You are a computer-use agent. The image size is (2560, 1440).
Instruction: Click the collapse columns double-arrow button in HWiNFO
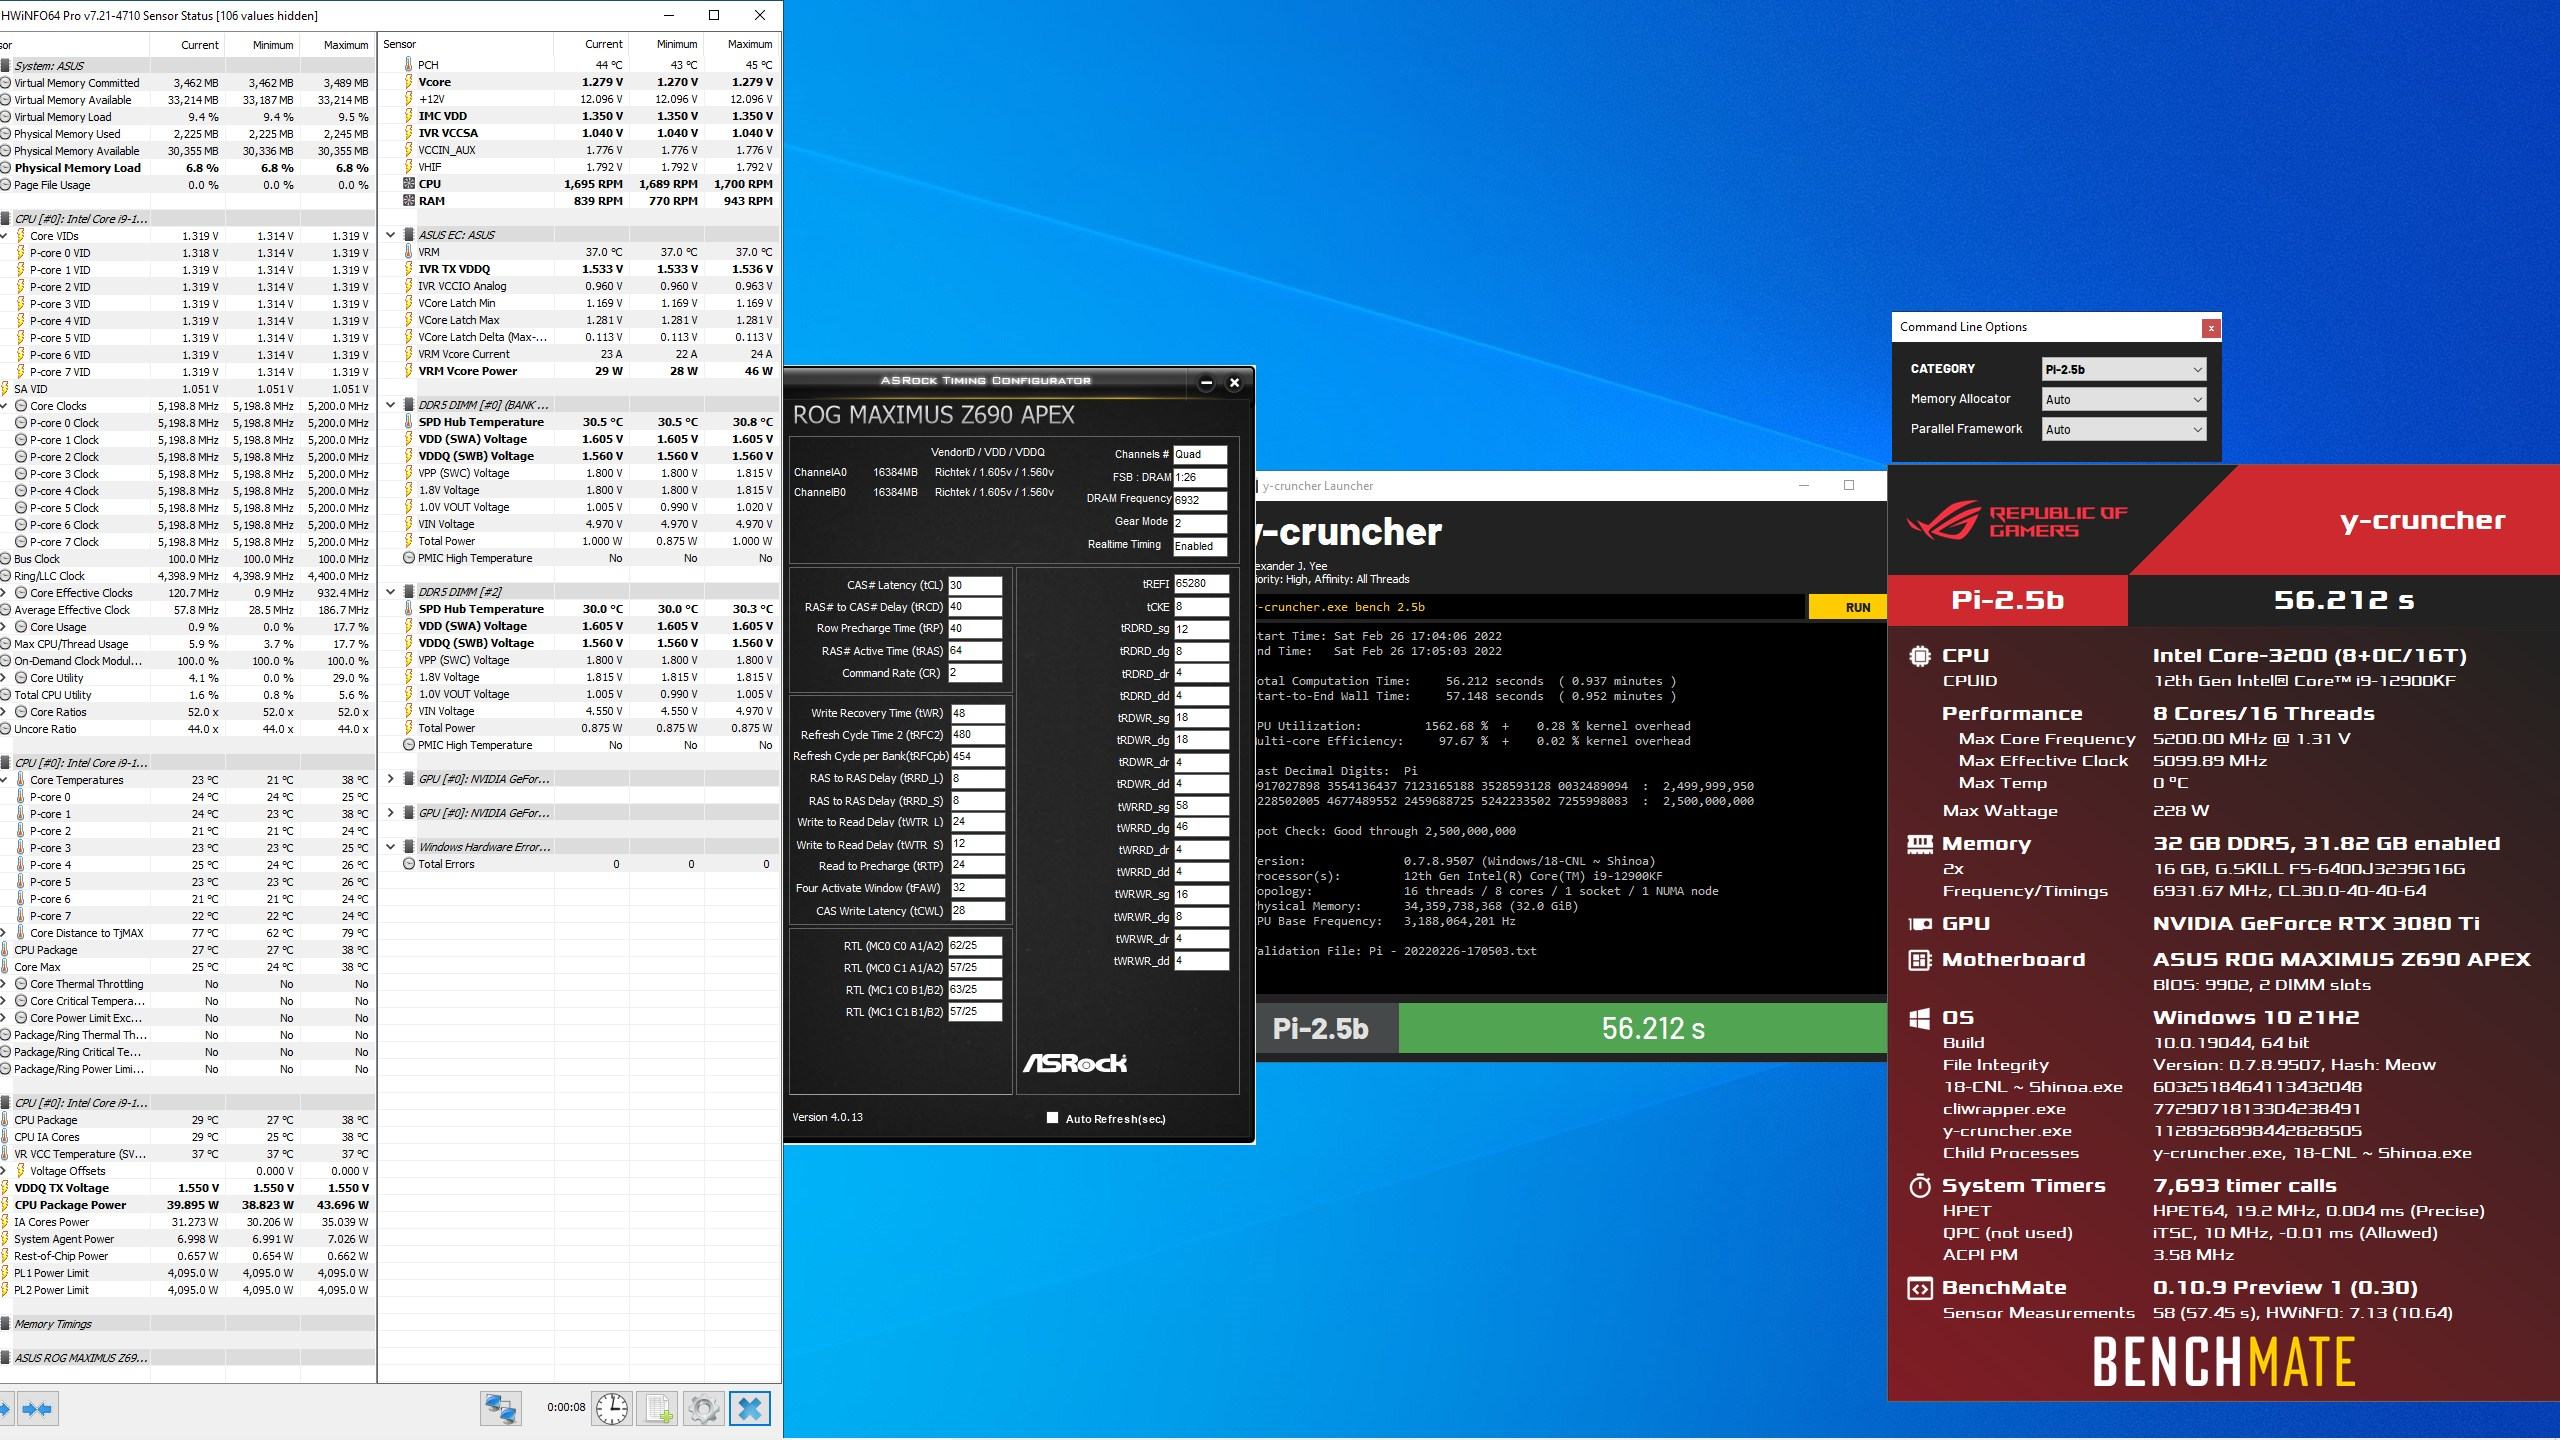click(x=37, y=1409)
